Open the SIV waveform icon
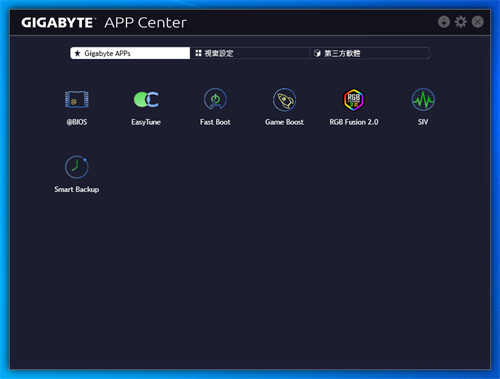The width and height of the screenshot is (500, 379). tap(423, 99)
